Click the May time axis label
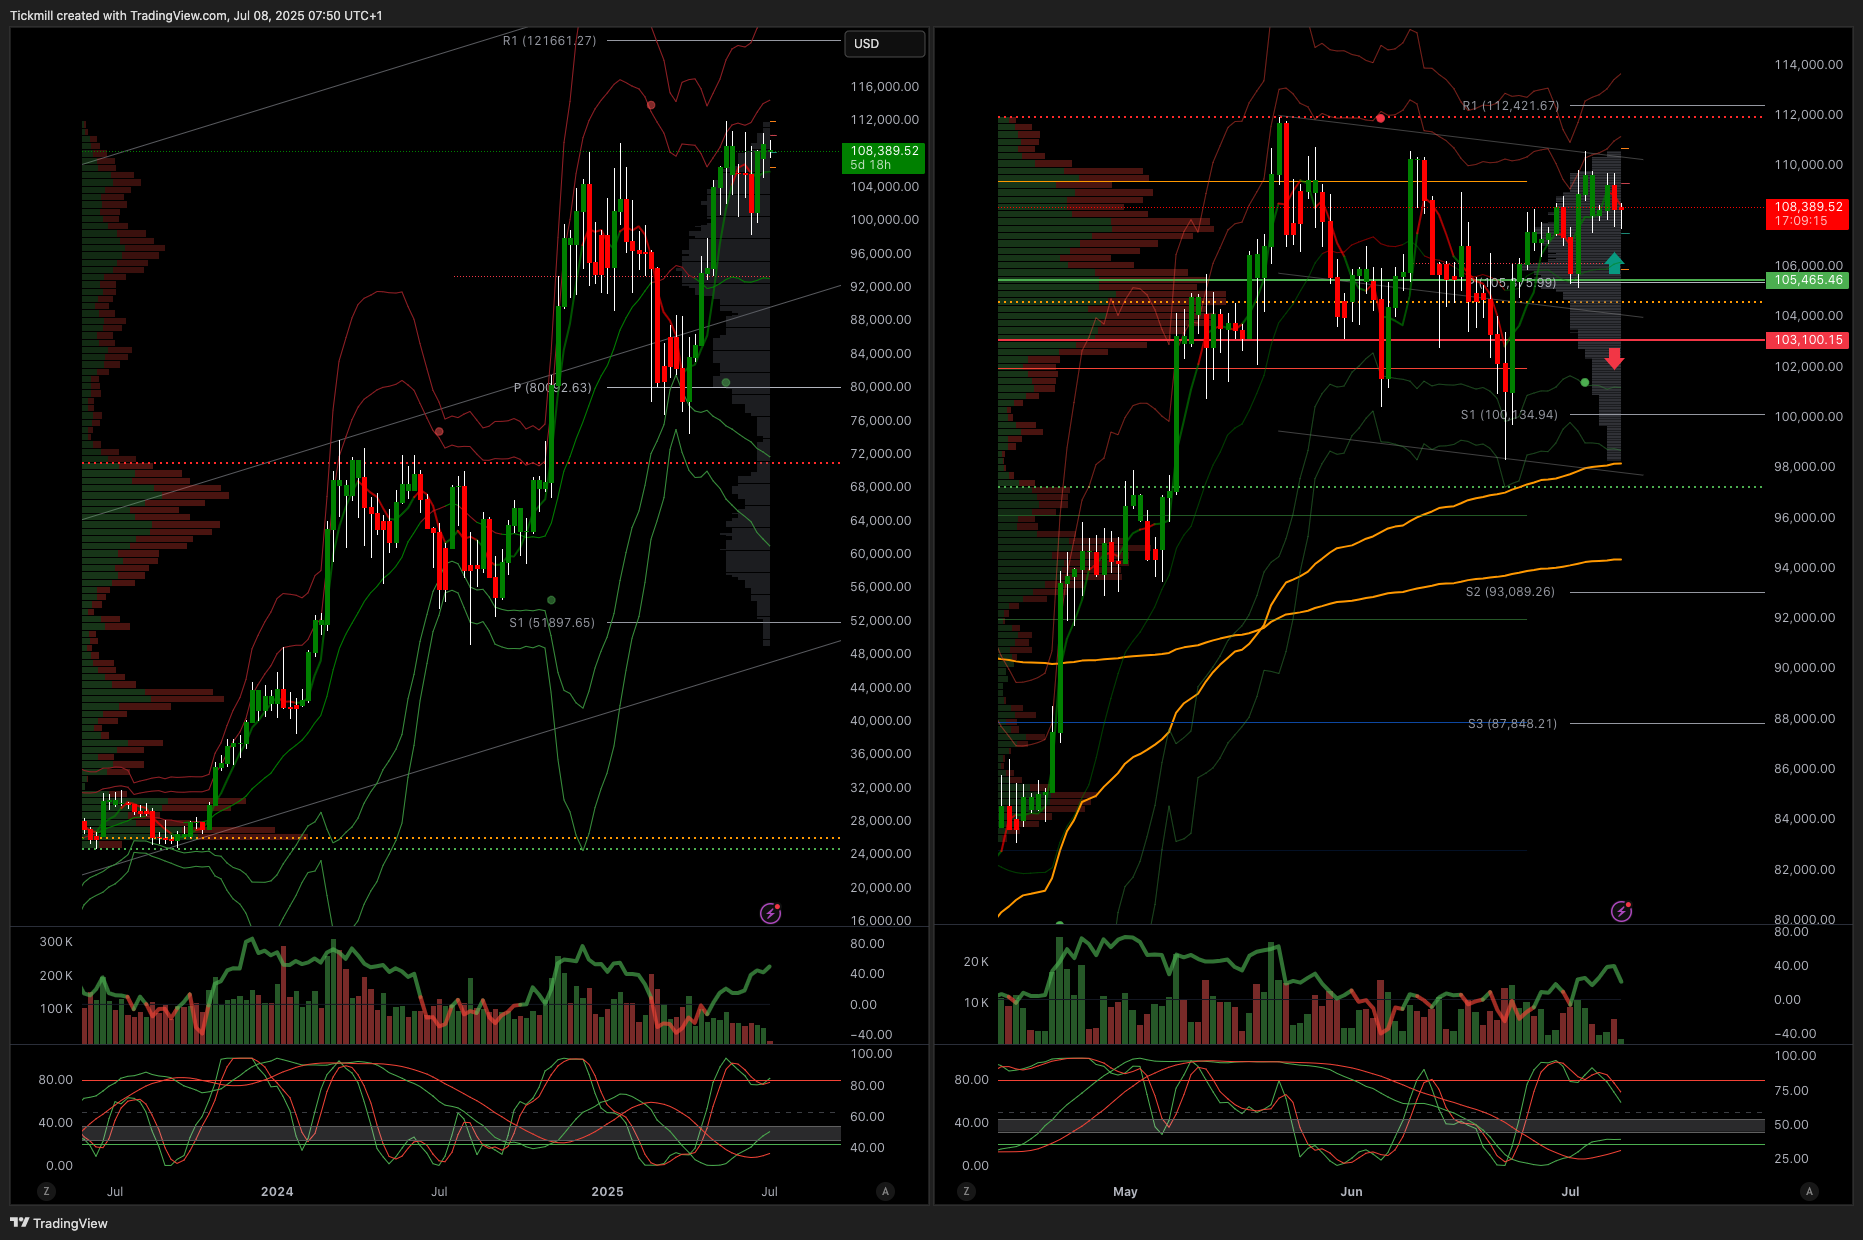This screenshot has width=1863, height=1240. [1125, 1191]
